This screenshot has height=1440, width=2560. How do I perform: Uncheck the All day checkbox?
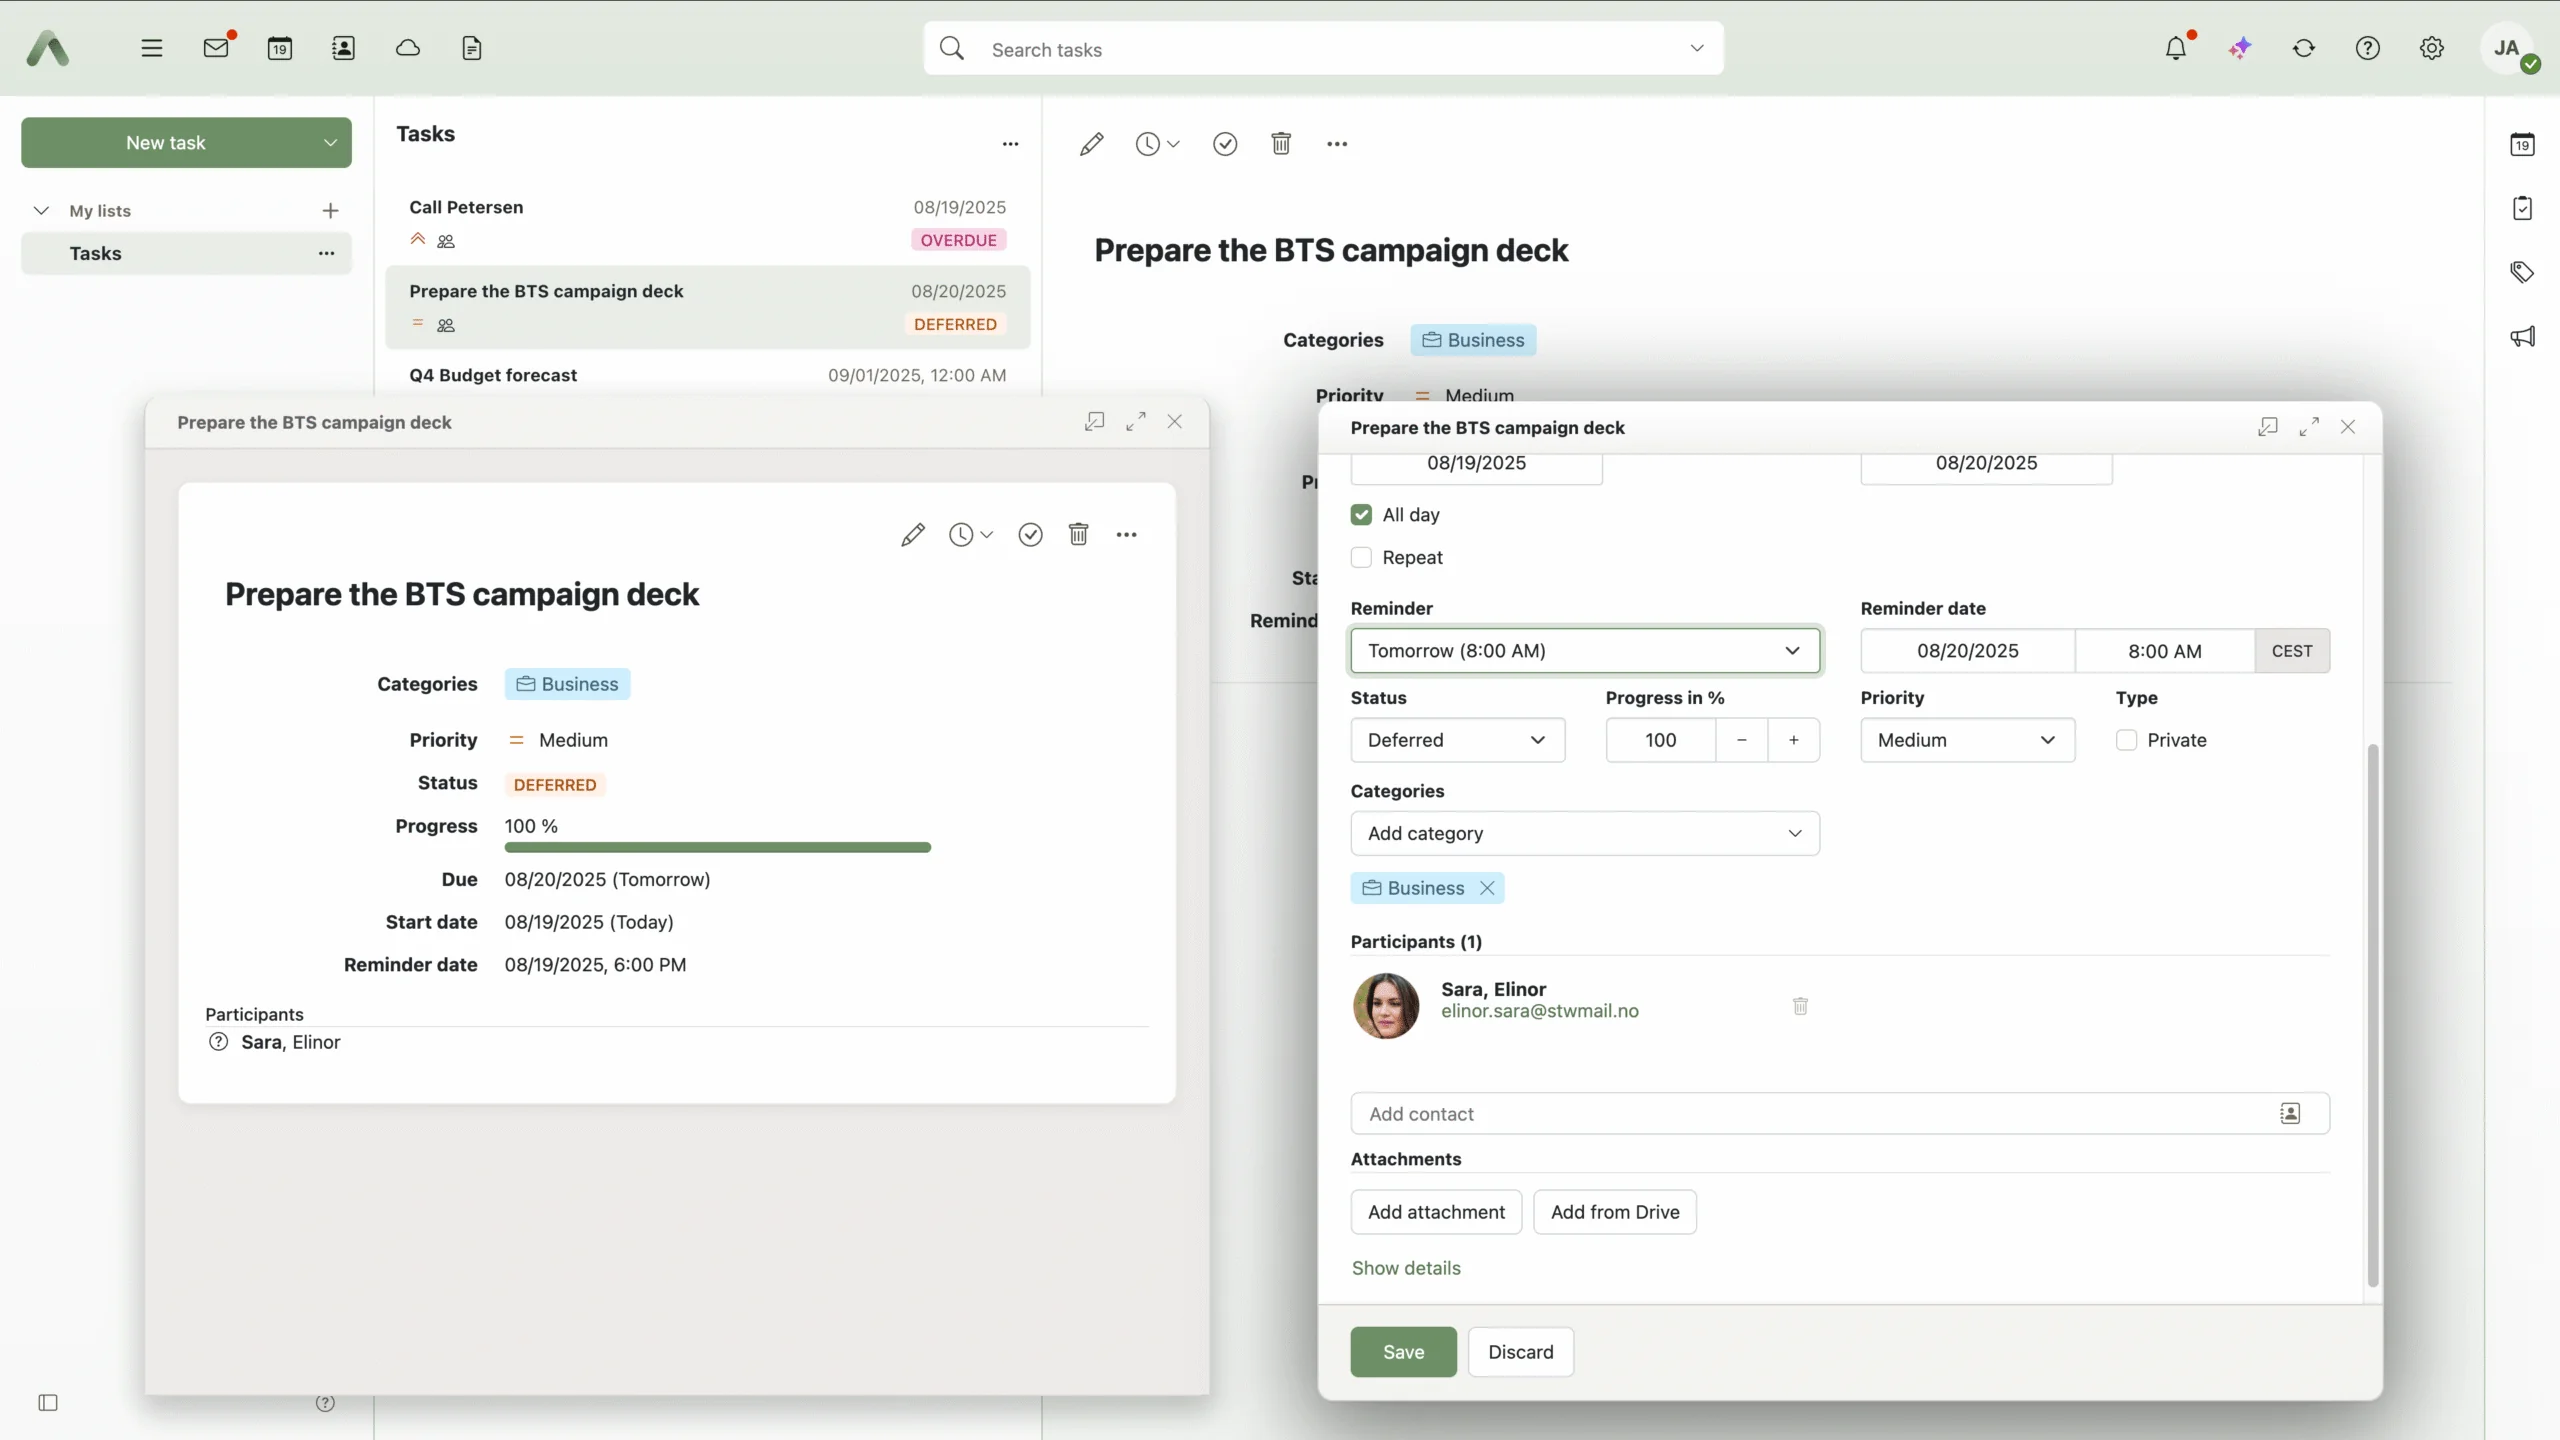click(x=1361, y=515)
